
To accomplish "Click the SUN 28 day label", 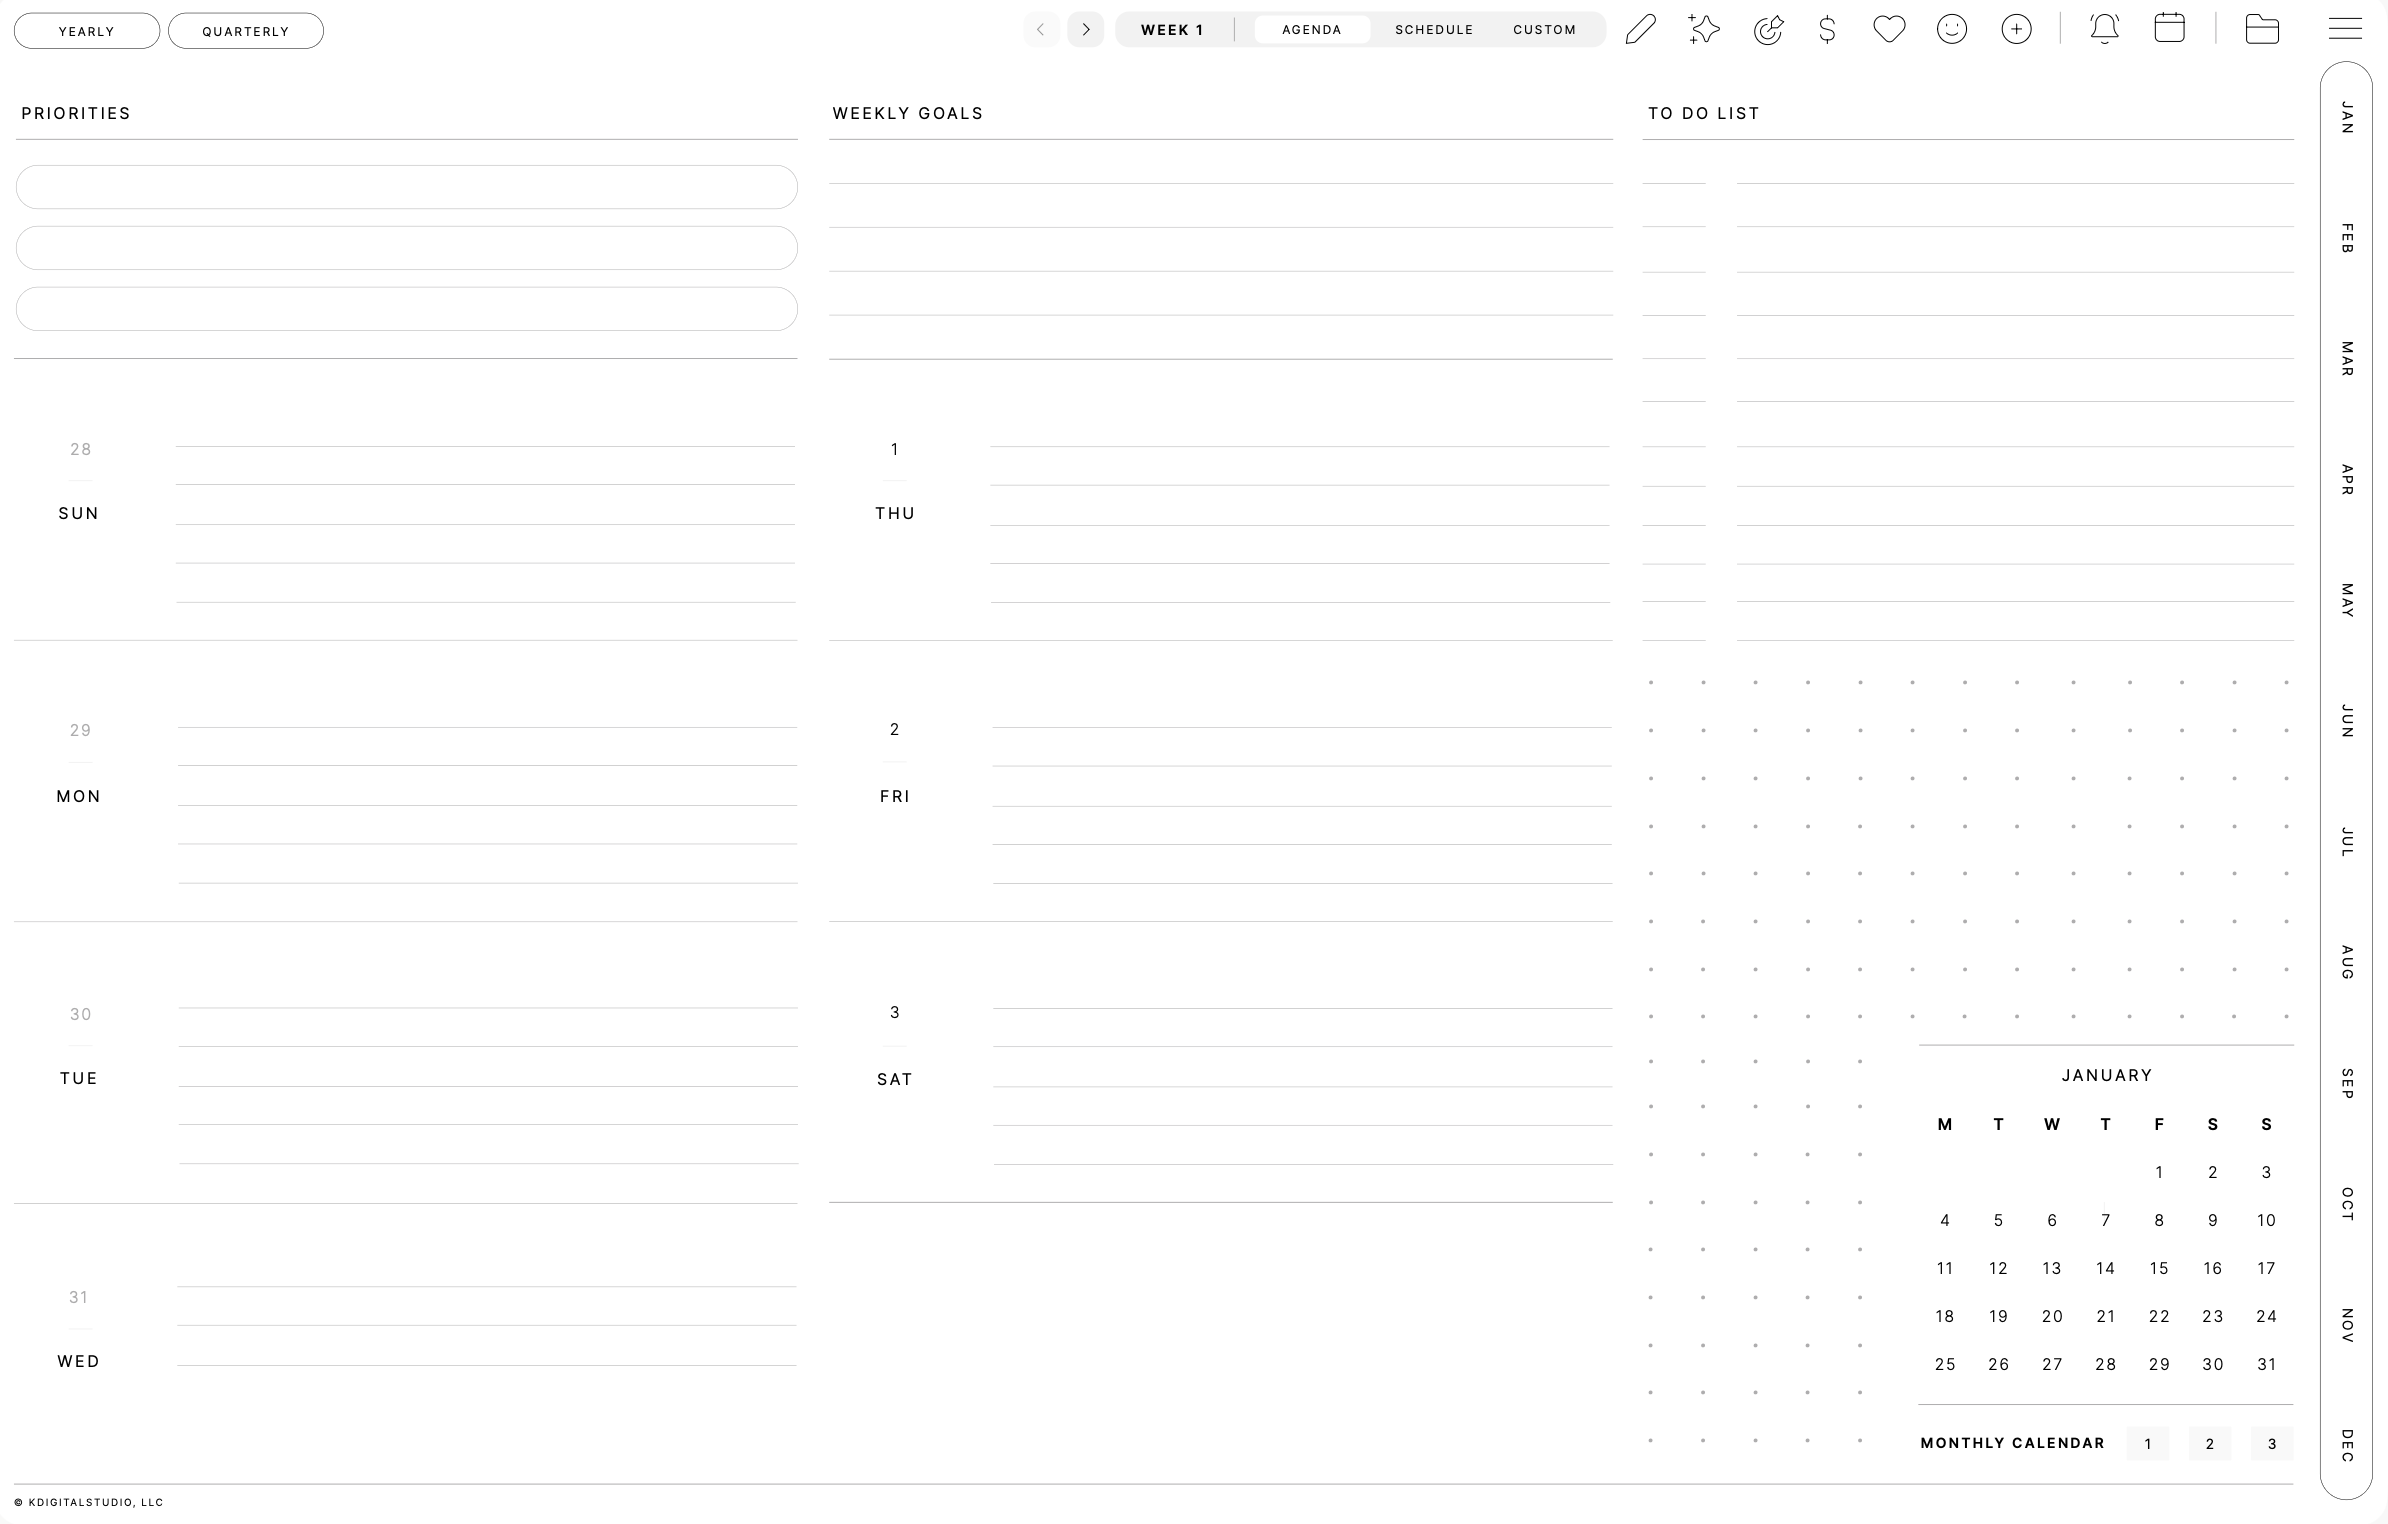I will click(79, 481).
